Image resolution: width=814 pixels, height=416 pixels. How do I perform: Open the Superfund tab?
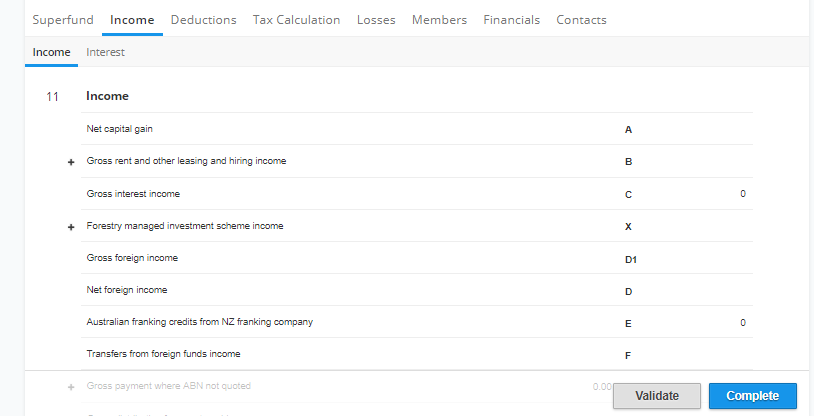click(63, 20)
